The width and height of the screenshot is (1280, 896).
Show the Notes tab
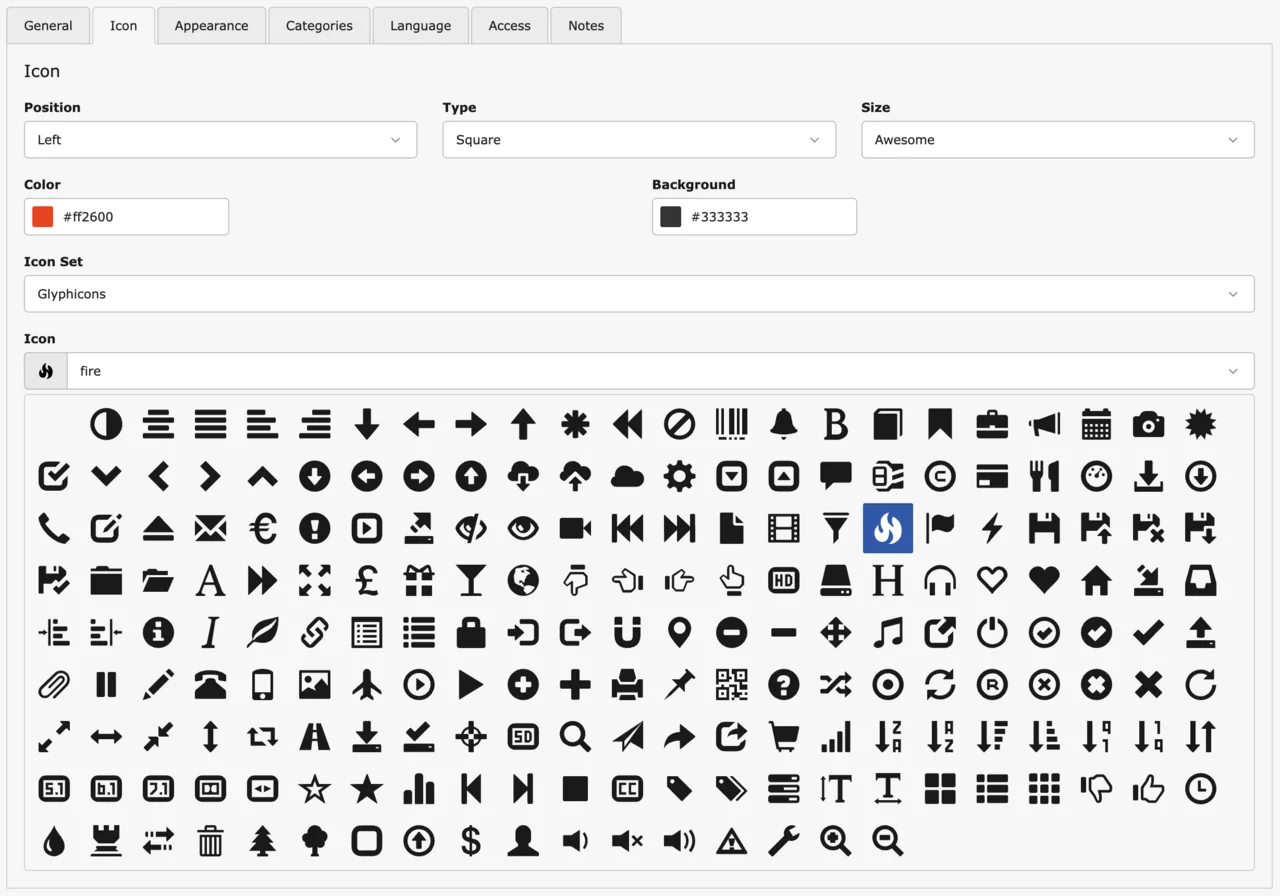point(586,26)
